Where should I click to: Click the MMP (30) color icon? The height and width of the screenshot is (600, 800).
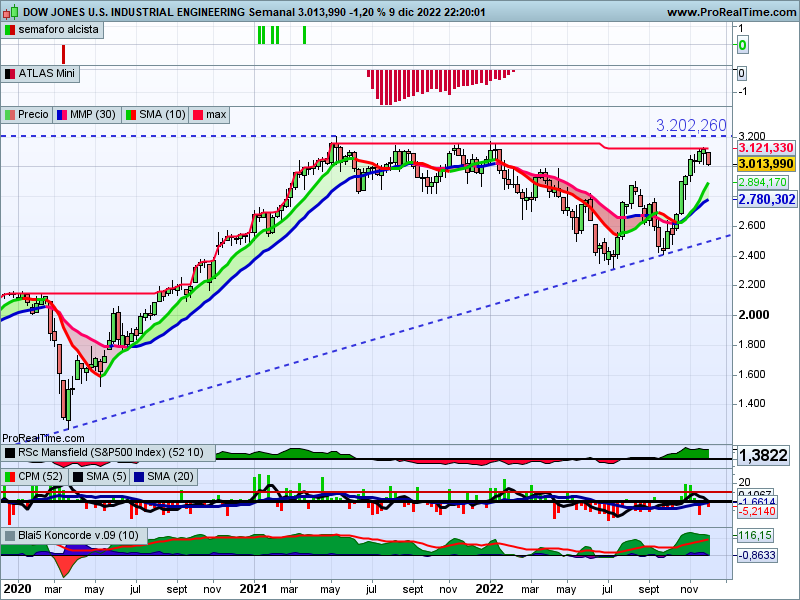[62, 115]
